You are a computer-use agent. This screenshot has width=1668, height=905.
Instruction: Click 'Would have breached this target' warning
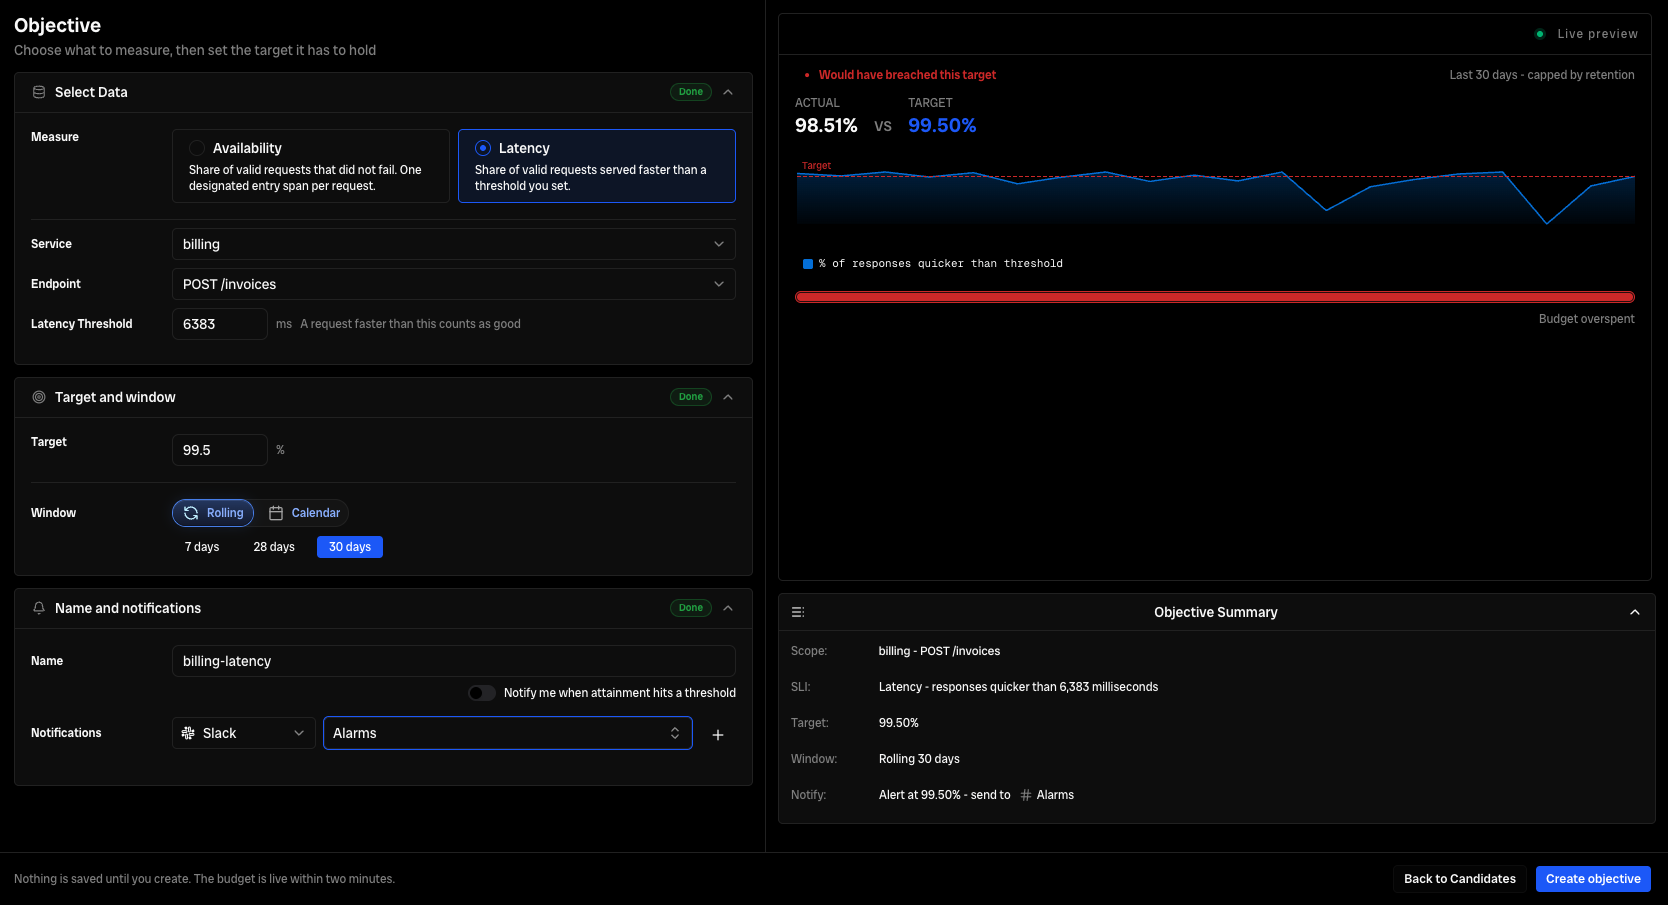[907, 75]
